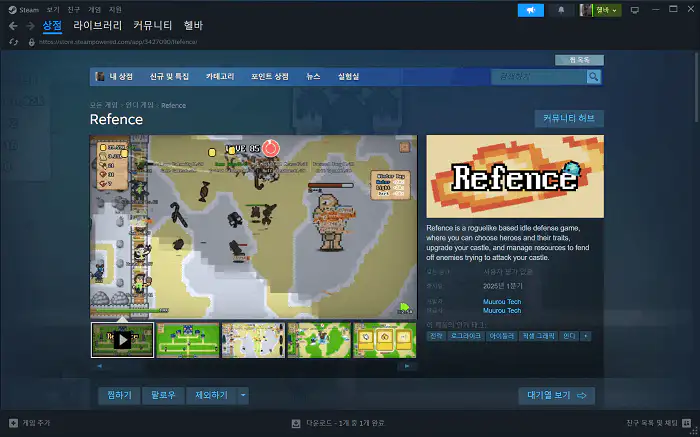Open the 게임 menu
Image resolution: width=700 pixels, height=437 pixels.
[94, 9]
